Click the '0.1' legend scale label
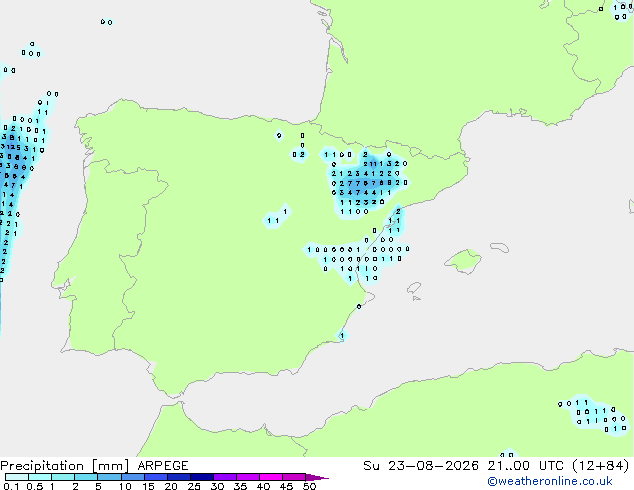This screenshot has width=634, height=490. [x=11, y=486]
